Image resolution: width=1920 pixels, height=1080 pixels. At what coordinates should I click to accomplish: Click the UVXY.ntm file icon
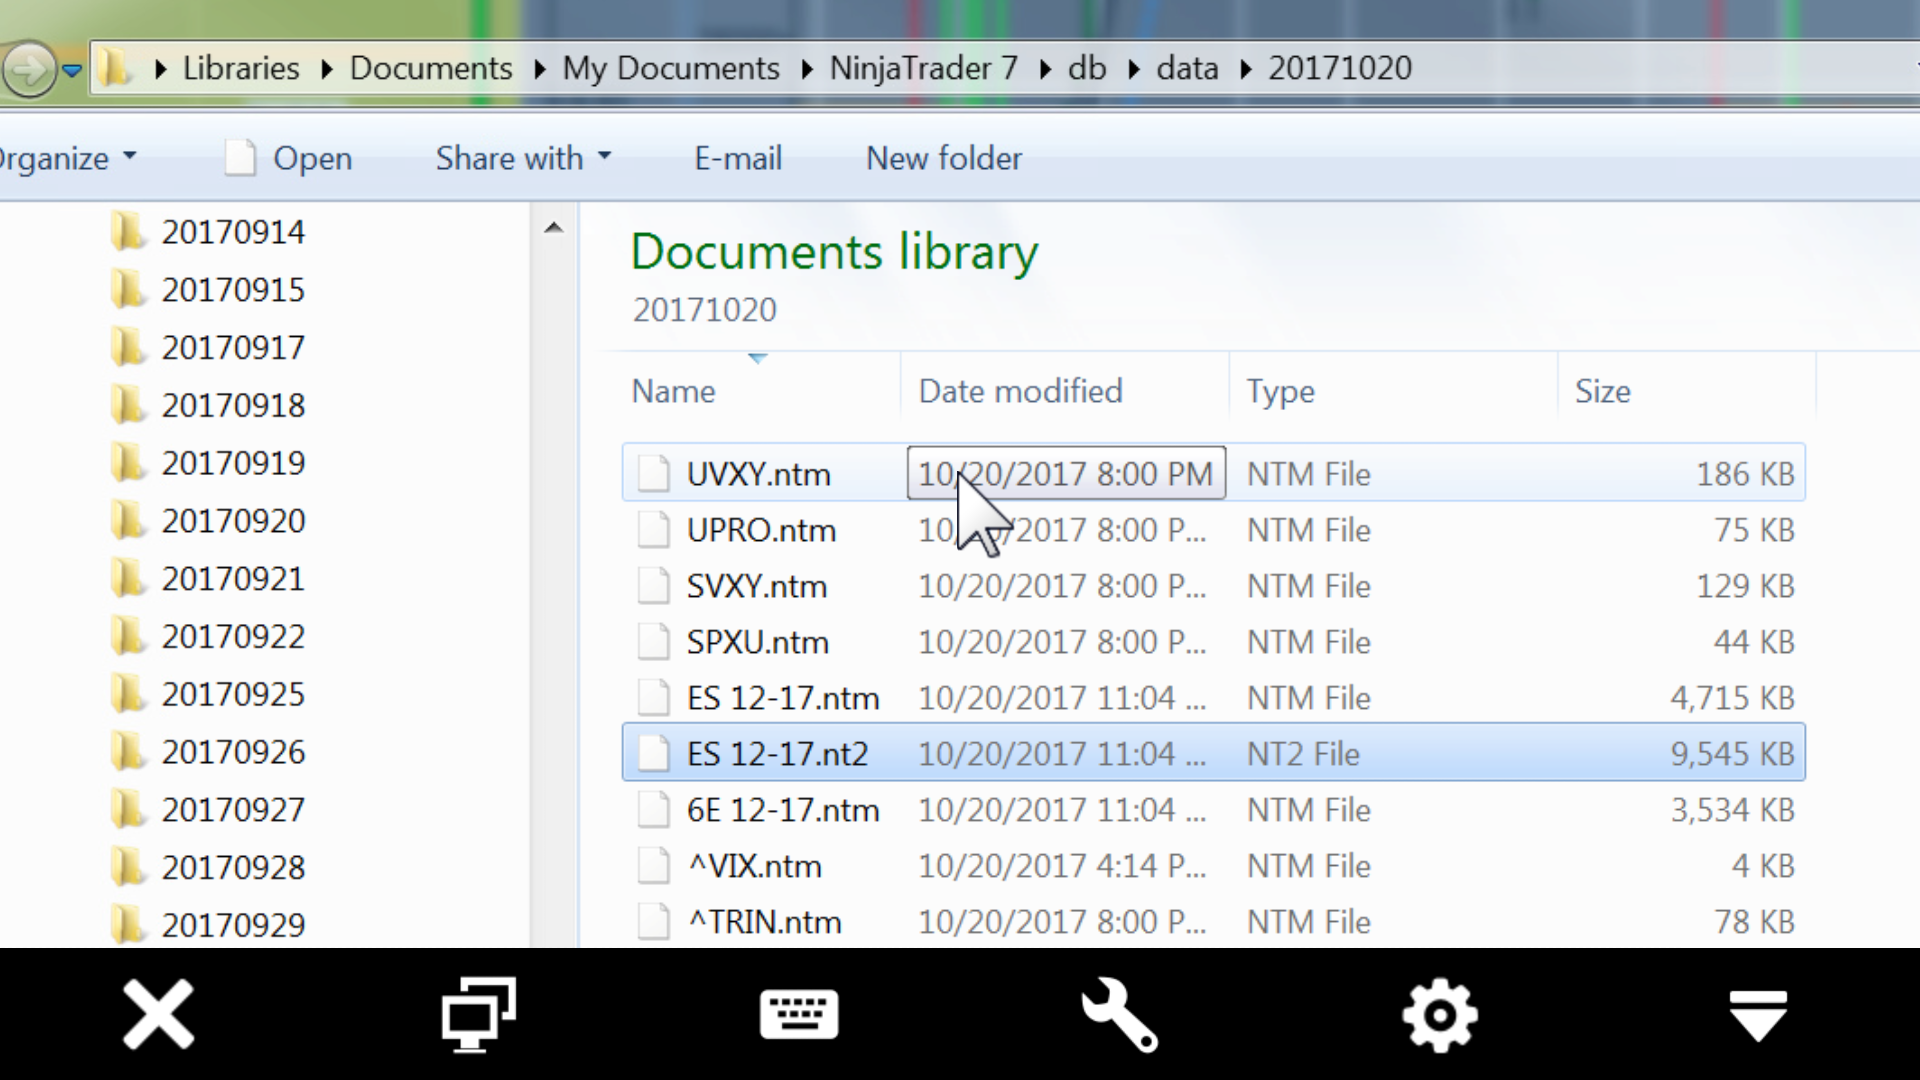click(x=654, y=473)
